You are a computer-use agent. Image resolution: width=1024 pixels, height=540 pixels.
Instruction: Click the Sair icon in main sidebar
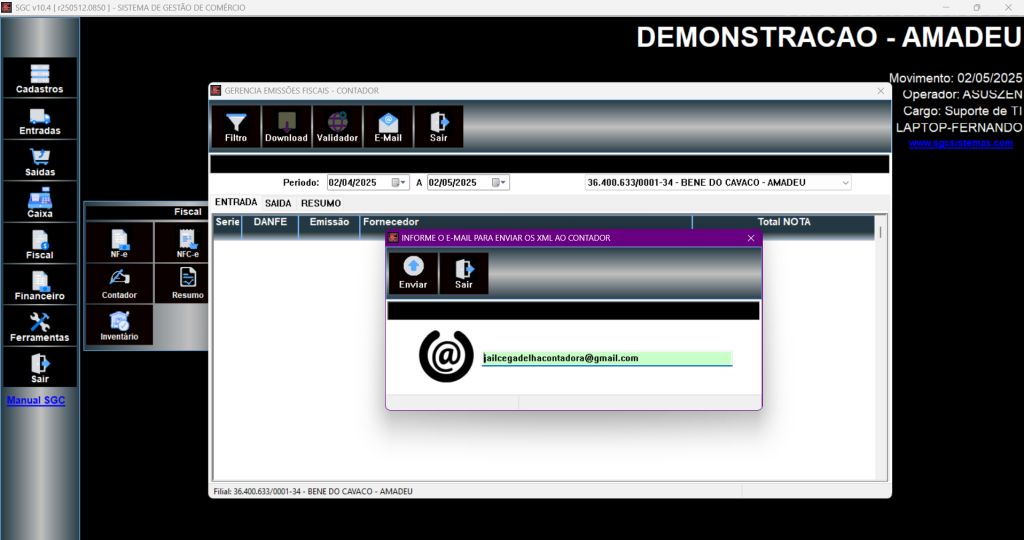pos(40,368)
